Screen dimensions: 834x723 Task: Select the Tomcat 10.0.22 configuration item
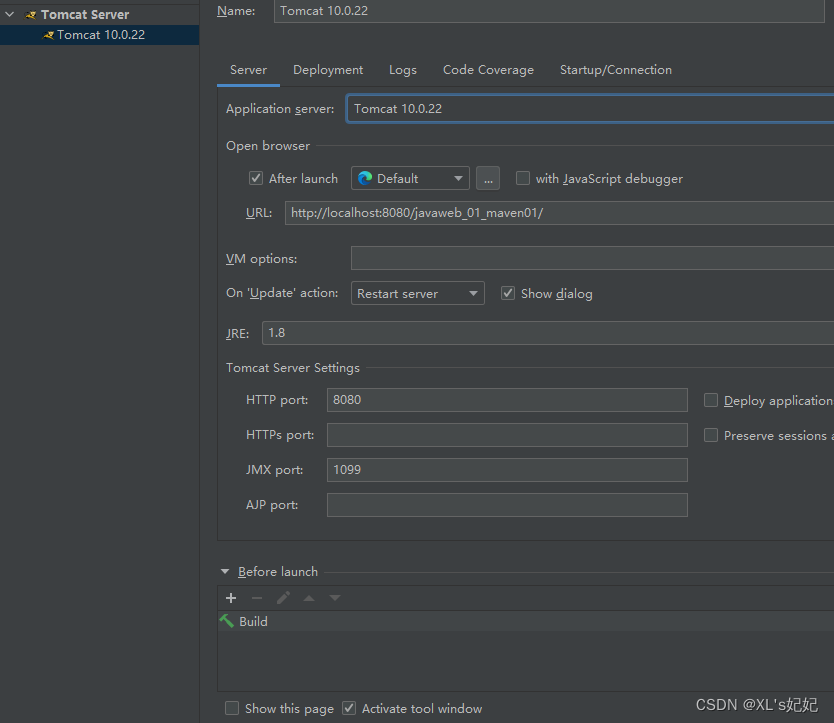tap(100, 35)
